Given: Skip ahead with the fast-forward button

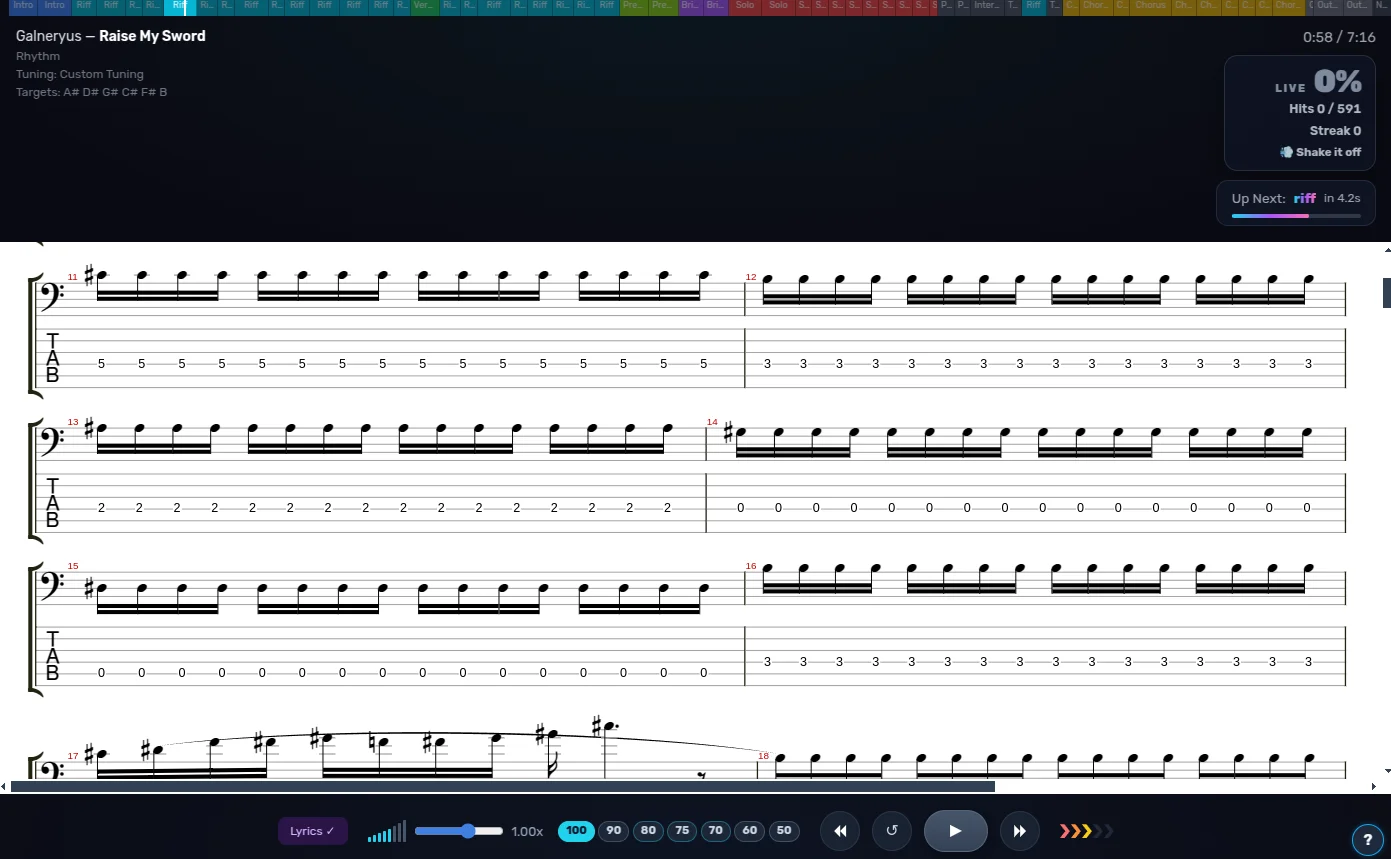Looking at the screenshot, I should click(1019, 831).
